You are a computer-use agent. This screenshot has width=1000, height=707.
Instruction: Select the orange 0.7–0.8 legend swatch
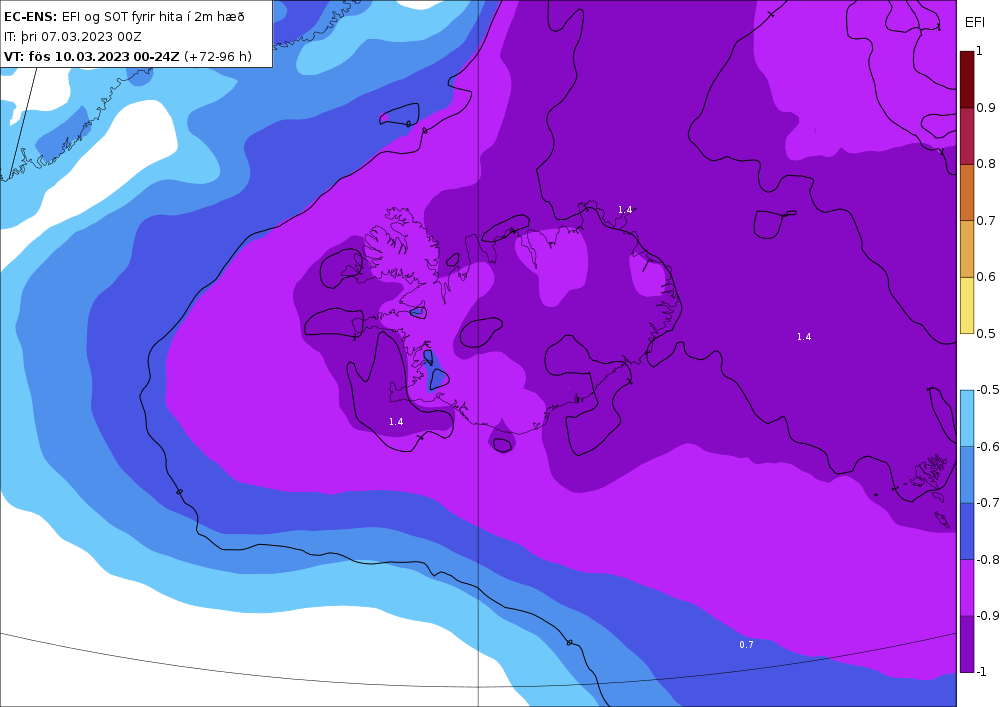(967, 193)
